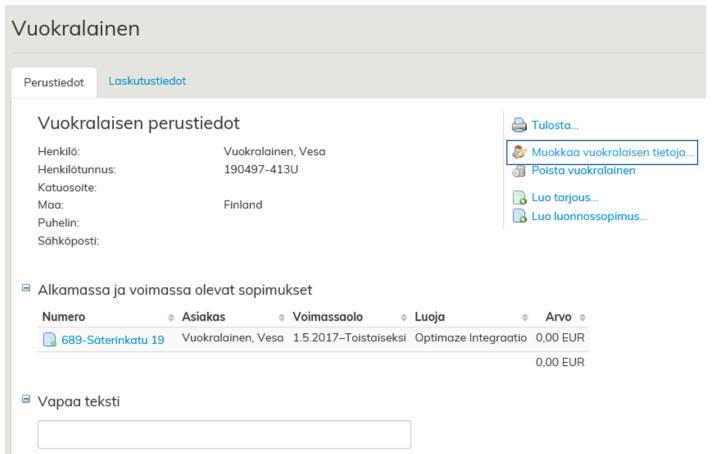724x454 pixels.
Task: Collapse the Vapaa teksti section
Action: pos(26,400)
